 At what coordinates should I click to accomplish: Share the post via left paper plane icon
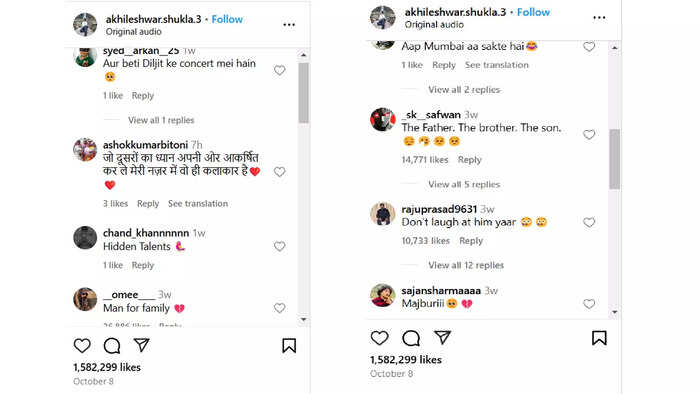tap(142, 345)
